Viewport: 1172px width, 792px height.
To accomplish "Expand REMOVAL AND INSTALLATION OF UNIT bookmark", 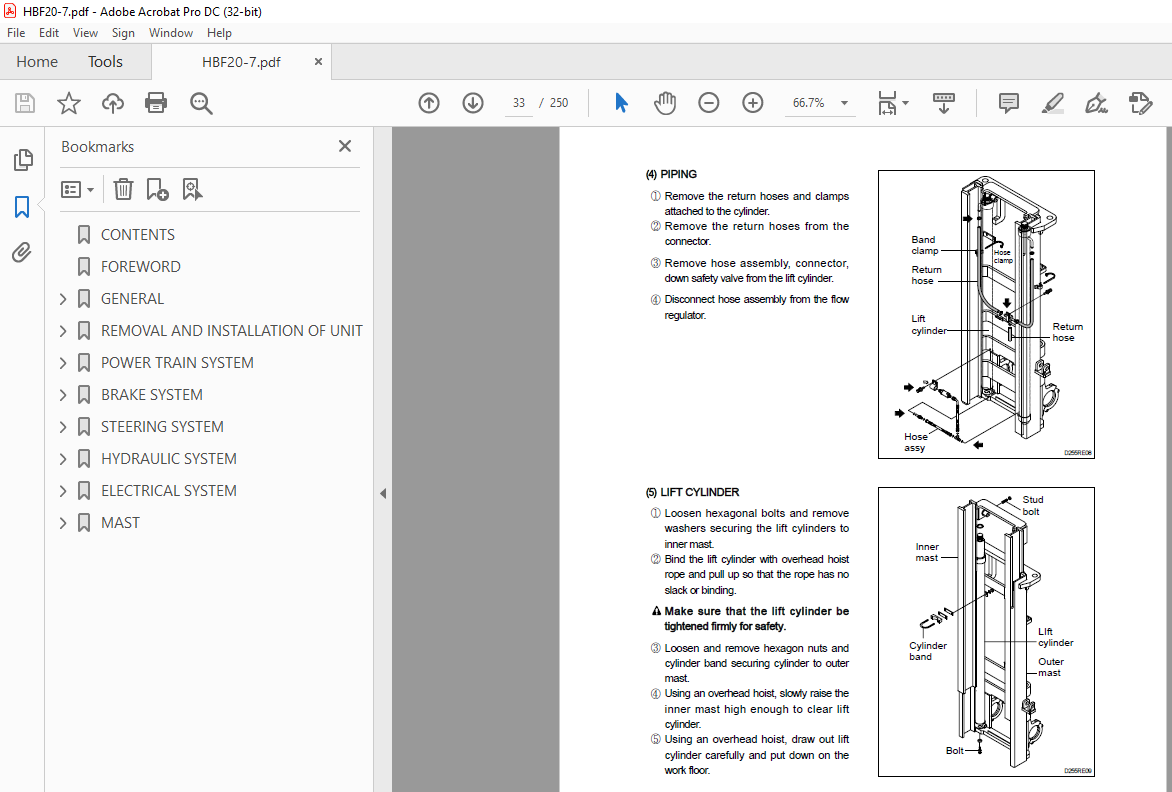I will [x=64, y=331].
